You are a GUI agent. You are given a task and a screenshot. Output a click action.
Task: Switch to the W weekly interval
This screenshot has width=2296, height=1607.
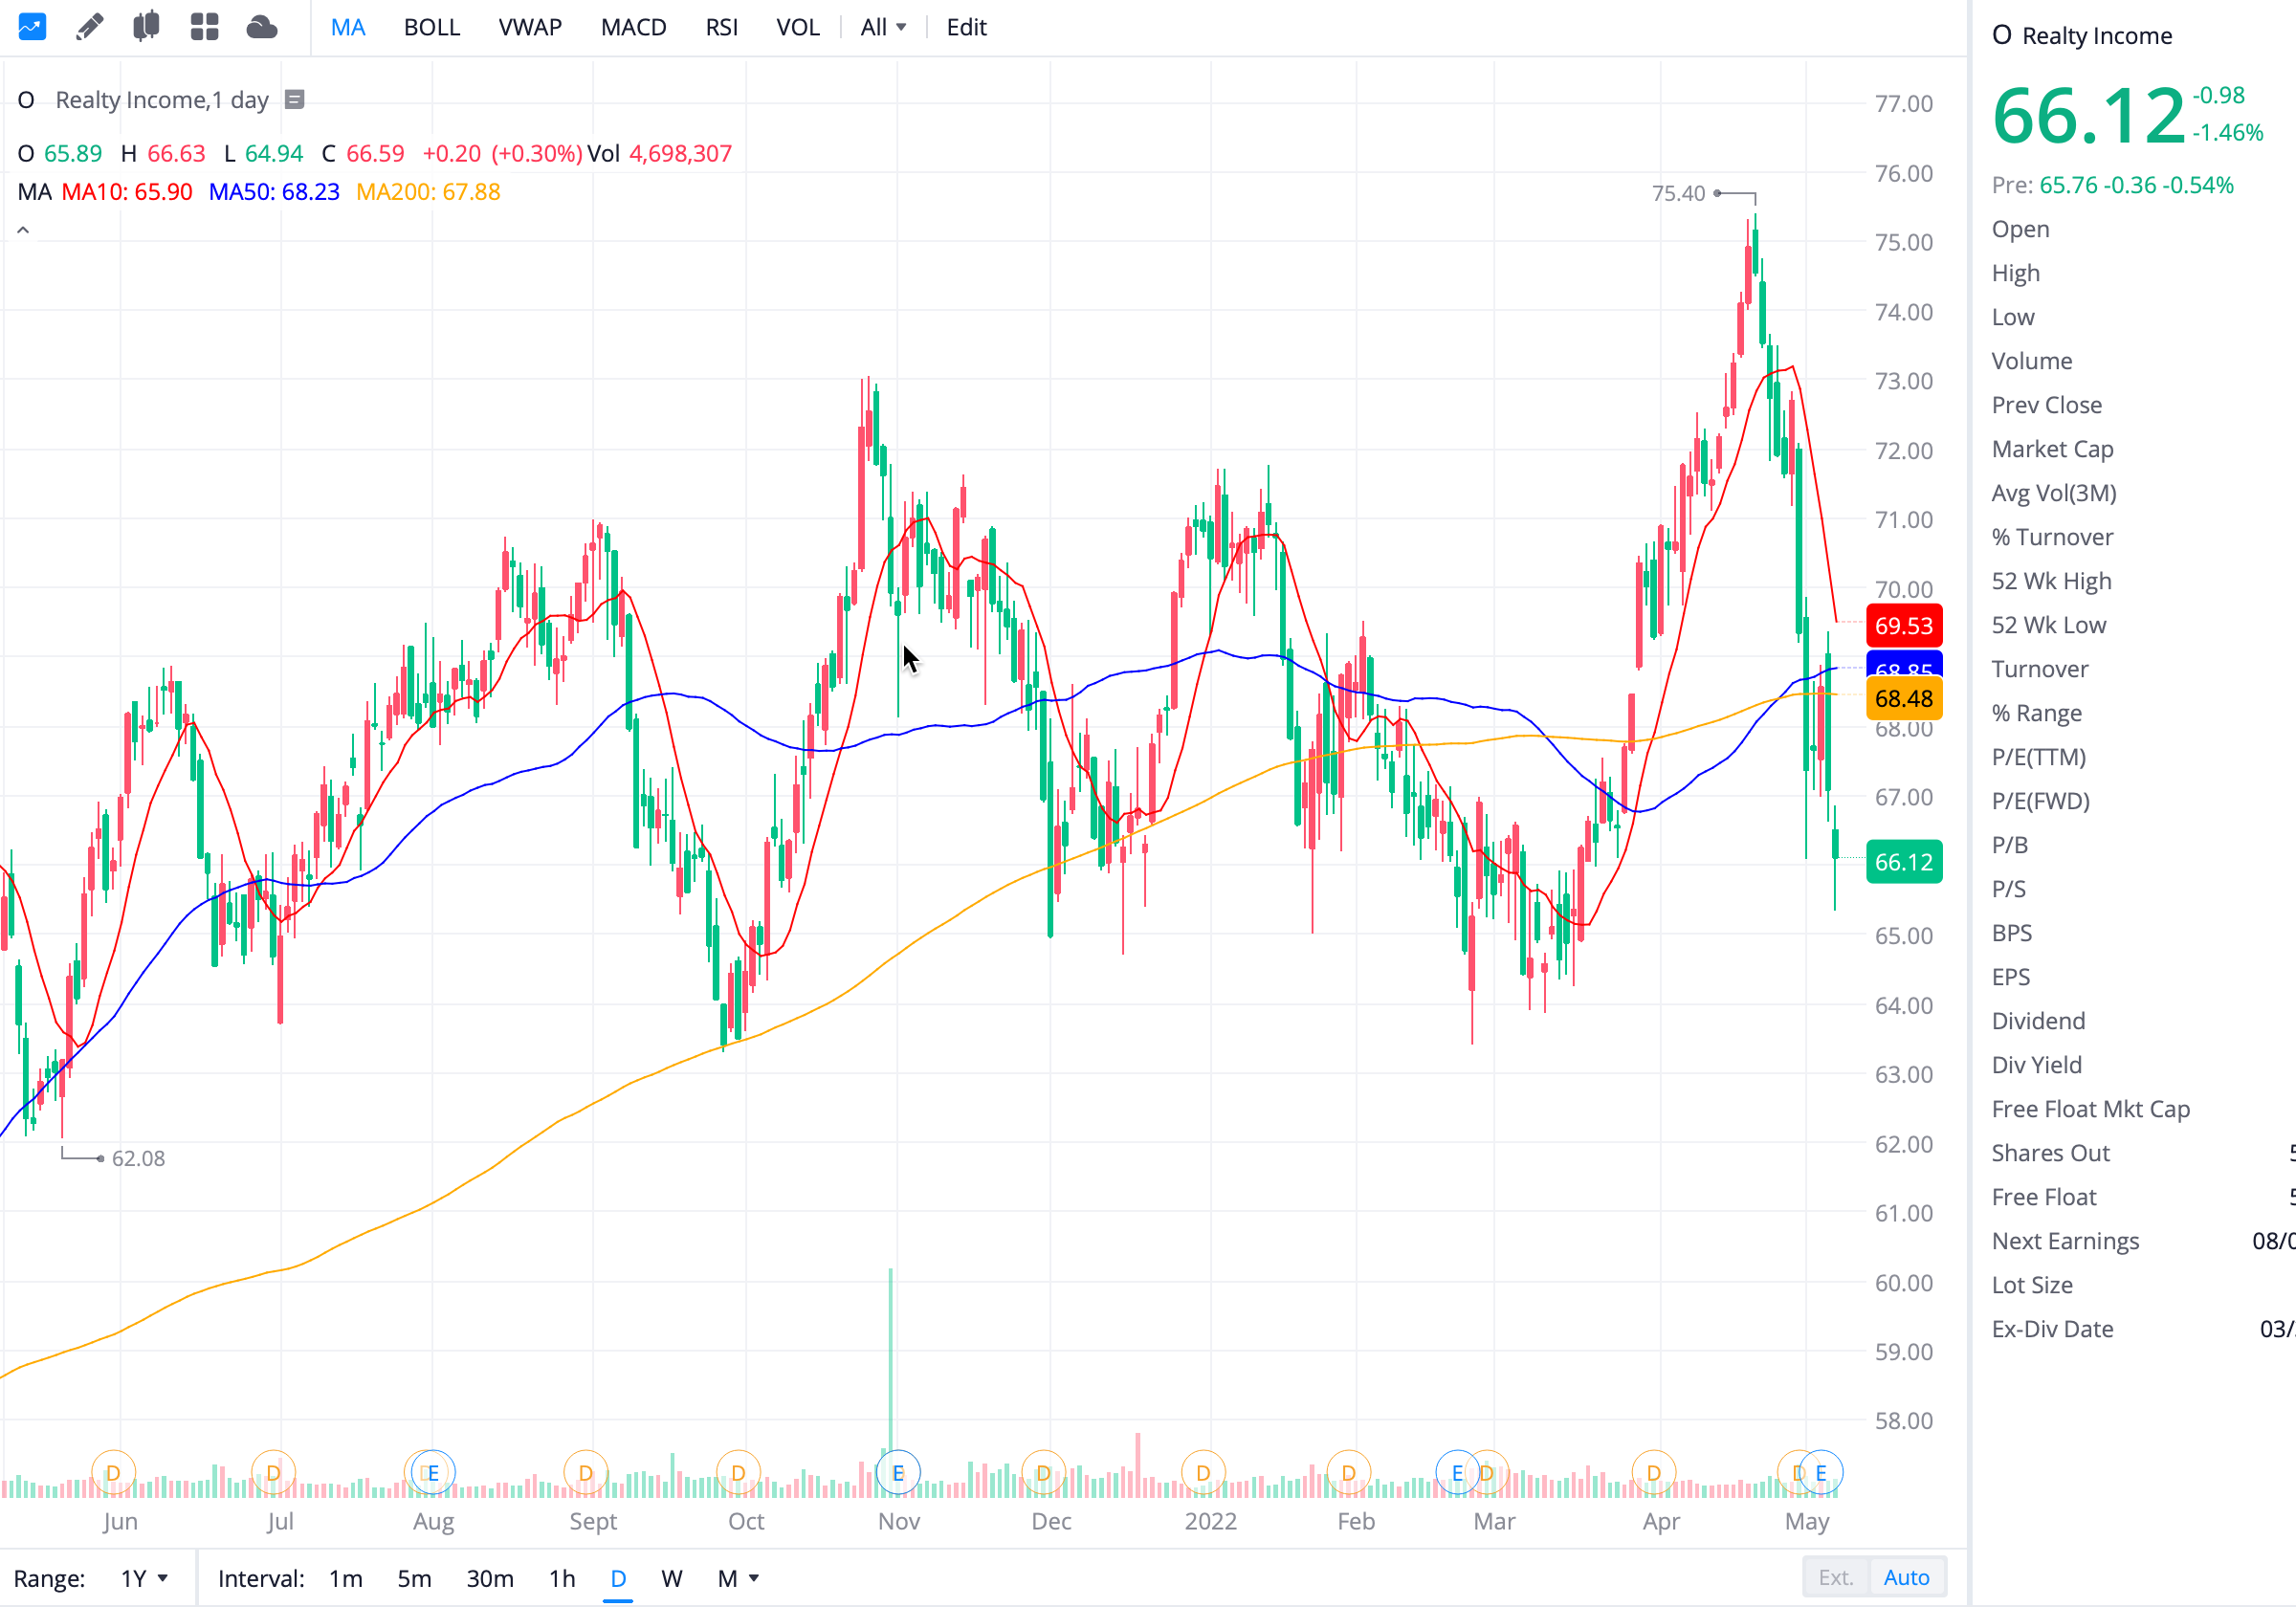[671, 1578]
